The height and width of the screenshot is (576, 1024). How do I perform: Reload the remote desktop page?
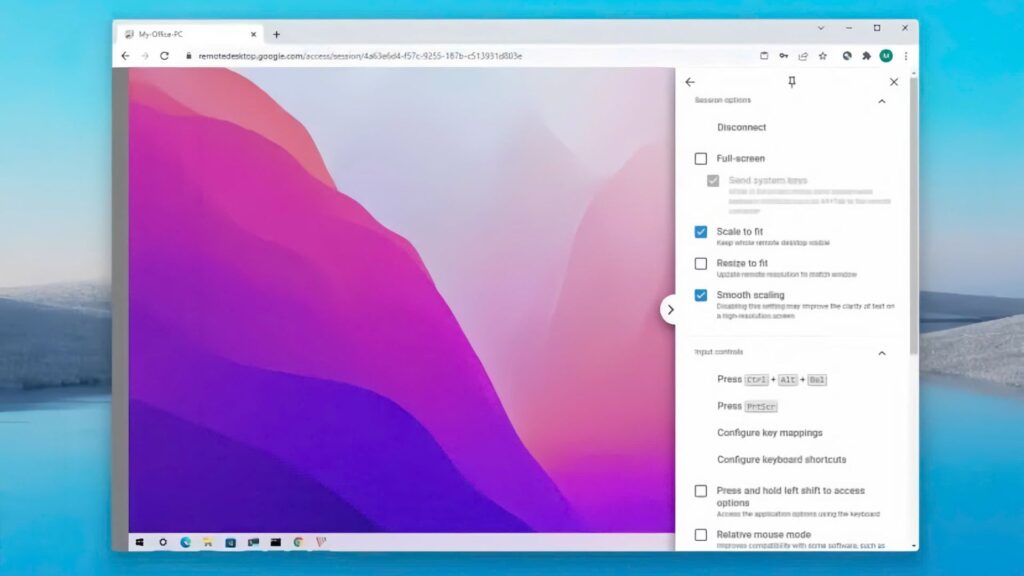165,56
